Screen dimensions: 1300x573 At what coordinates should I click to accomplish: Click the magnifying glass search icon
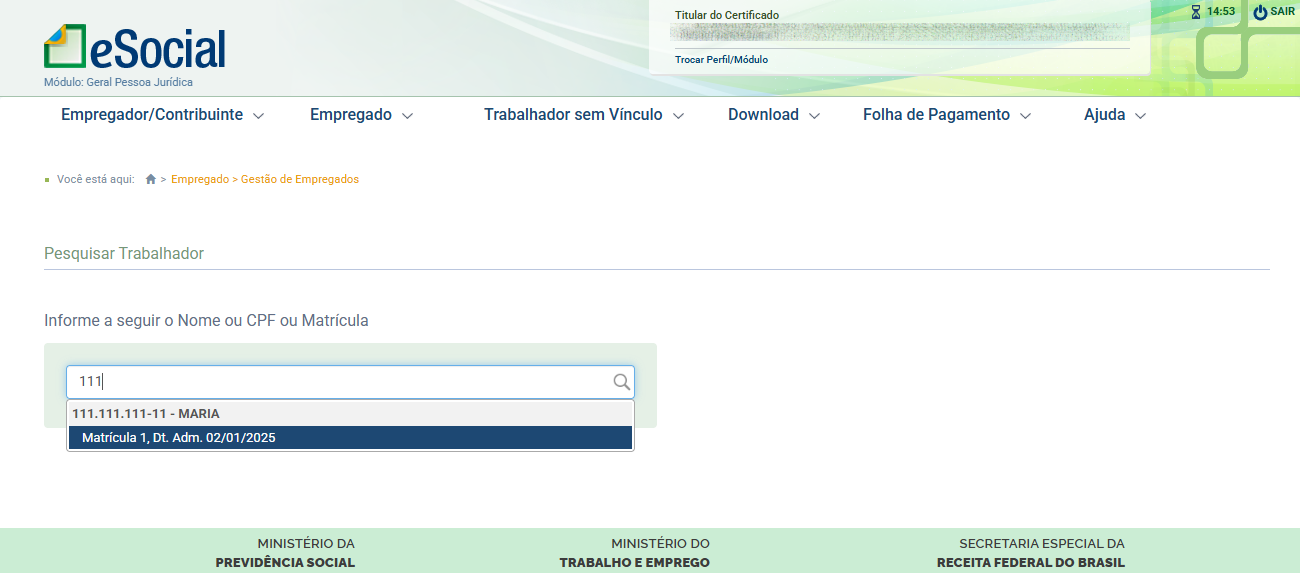coord(621,382)
